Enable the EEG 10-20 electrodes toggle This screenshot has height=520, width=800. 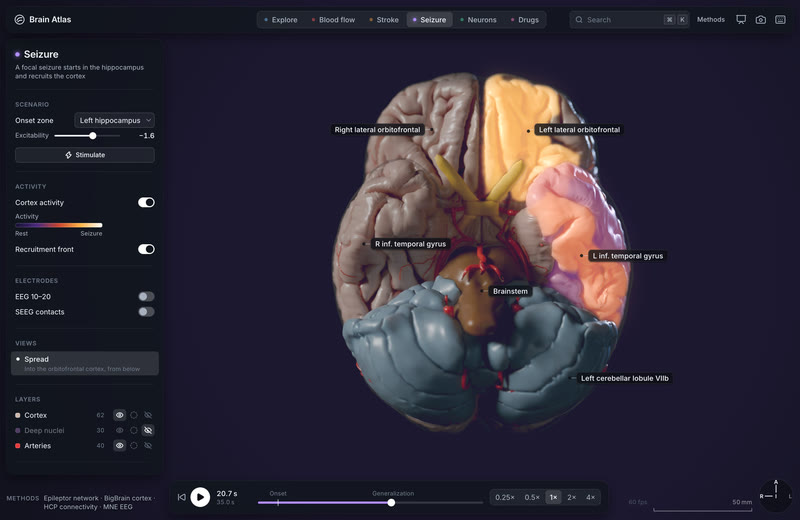[146, 296]
